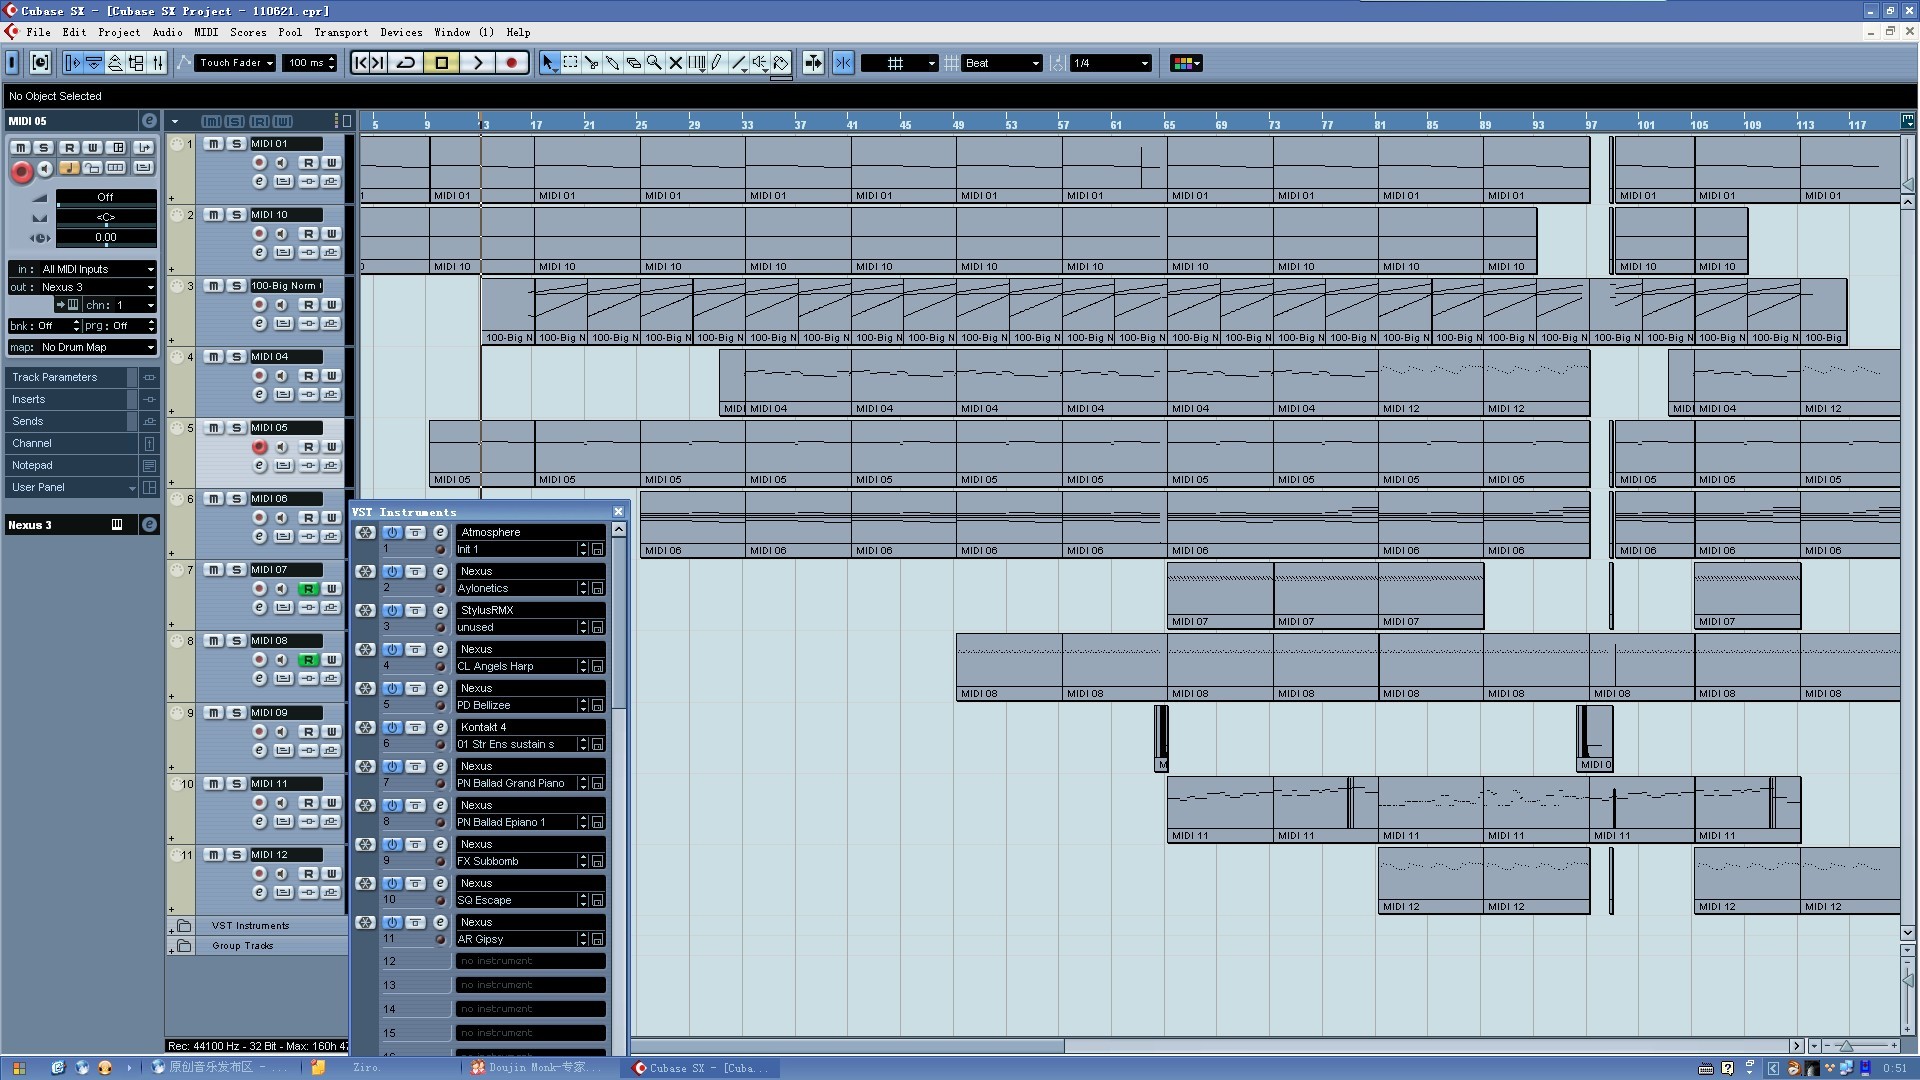Click empty instrument slot 12

click(x=531, y=961)
